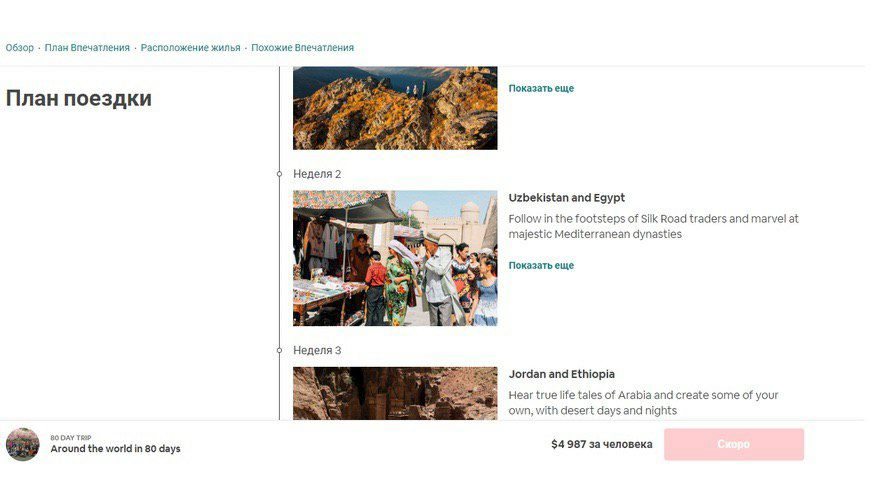Expand Показать еще under Uzbekistan and Egypt

(x=541, y=266)
